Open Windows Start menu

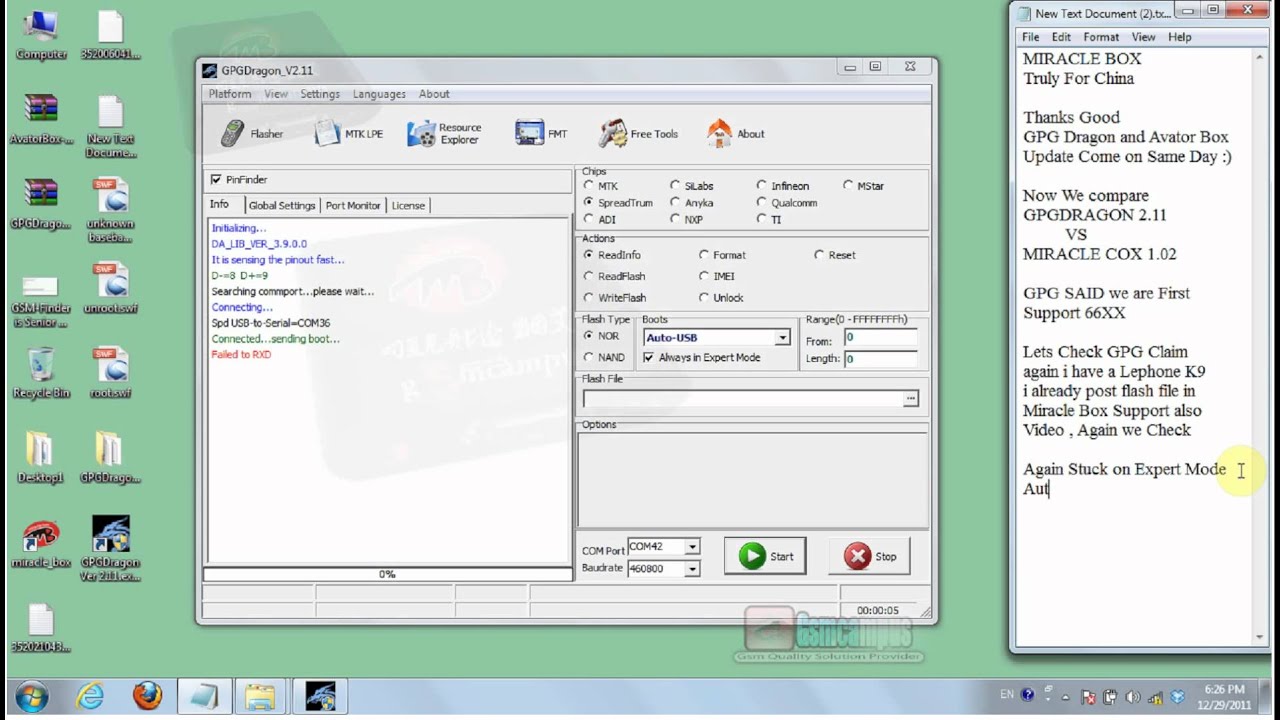tap(32, 695)
